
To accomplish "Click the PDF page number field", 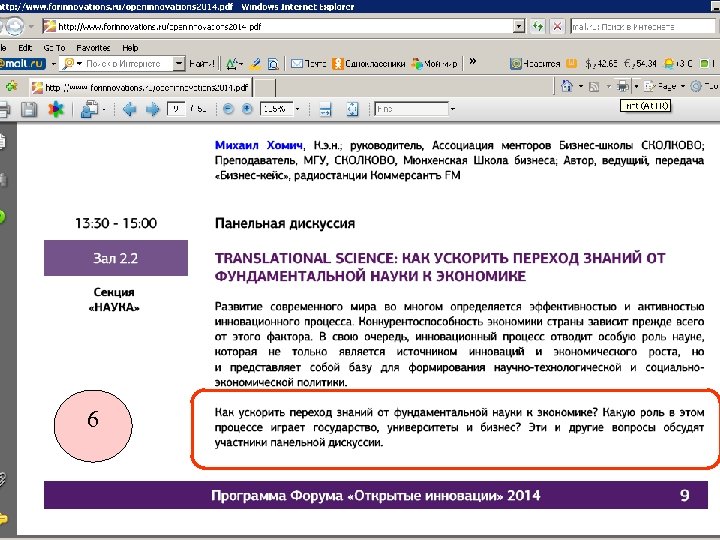I will [x=176, y=109].
